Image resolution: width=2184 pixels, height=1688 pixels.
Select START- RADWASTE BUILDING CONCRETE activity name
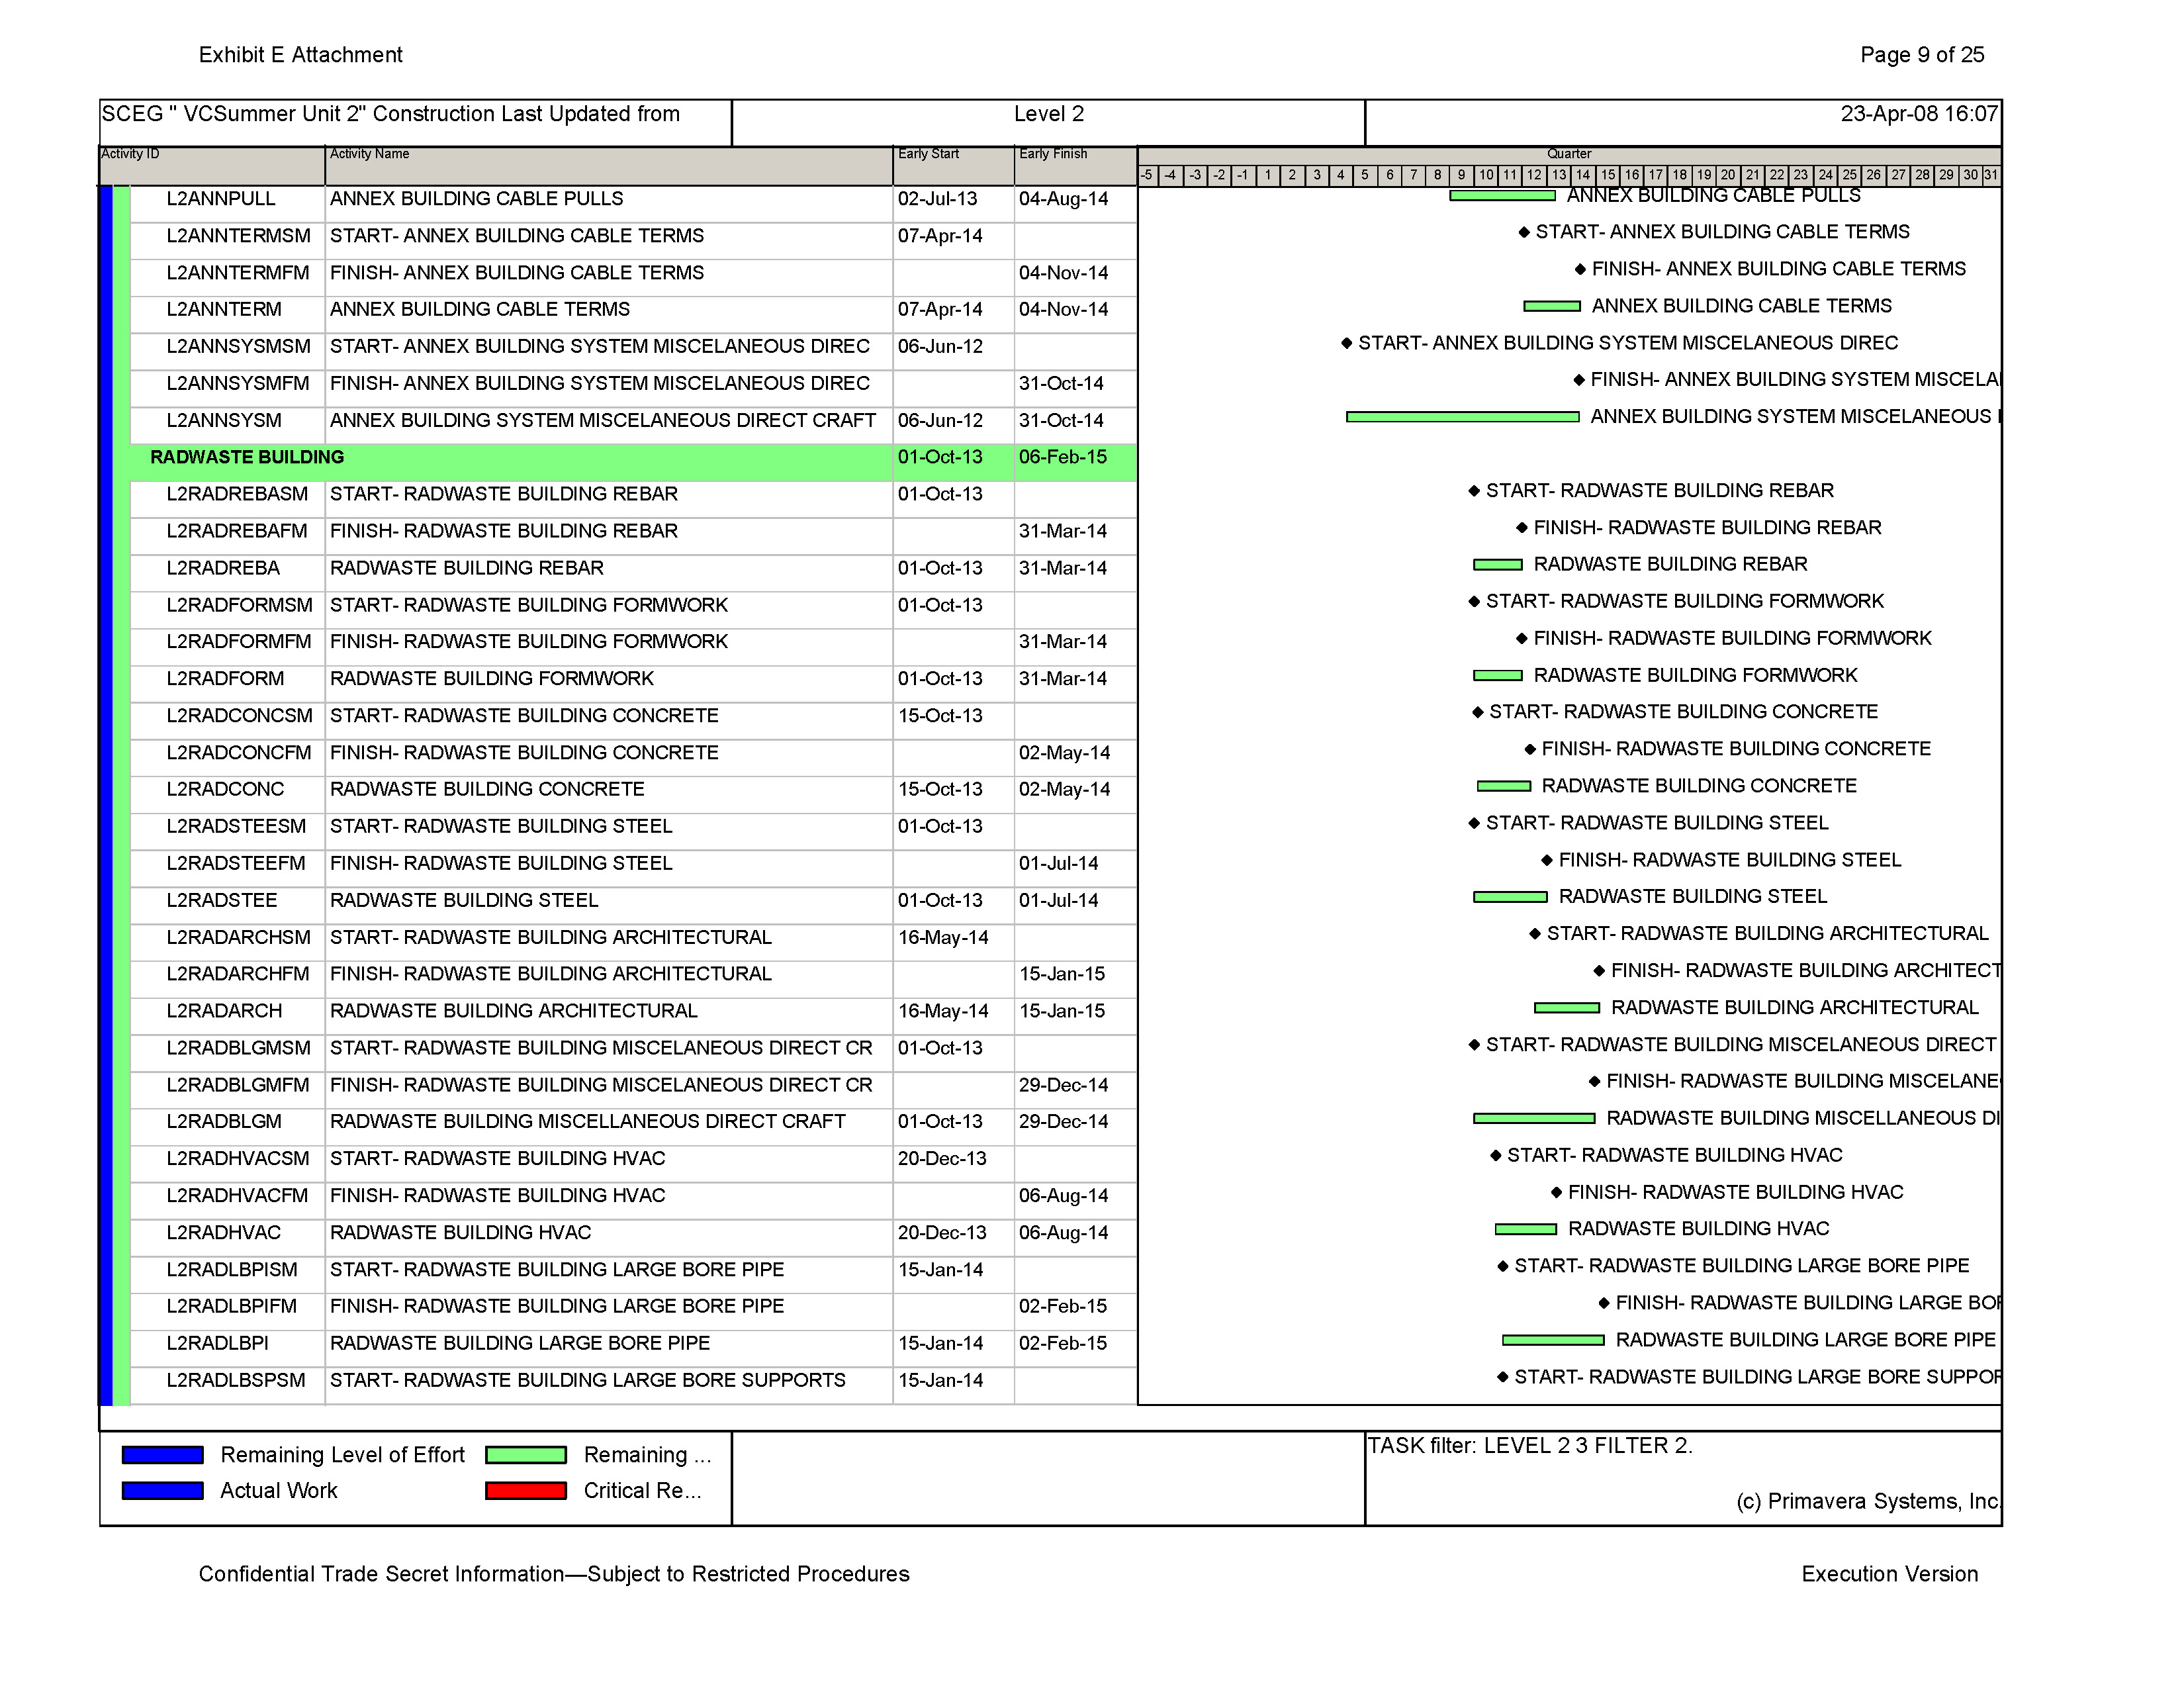524,716
